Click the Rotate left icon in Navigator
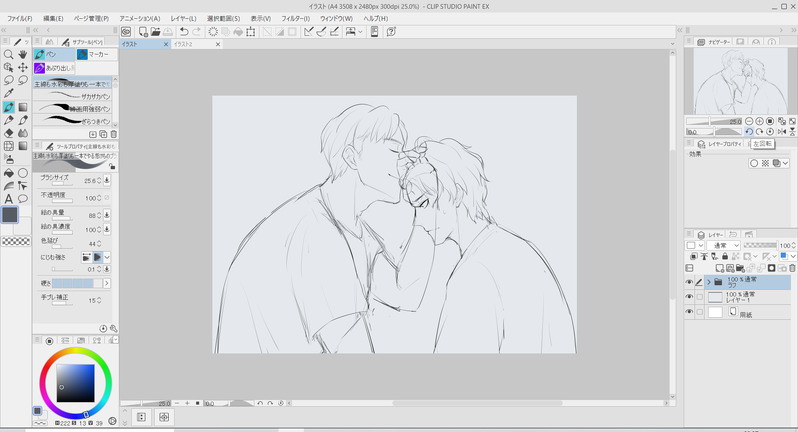 coord(749,131)
